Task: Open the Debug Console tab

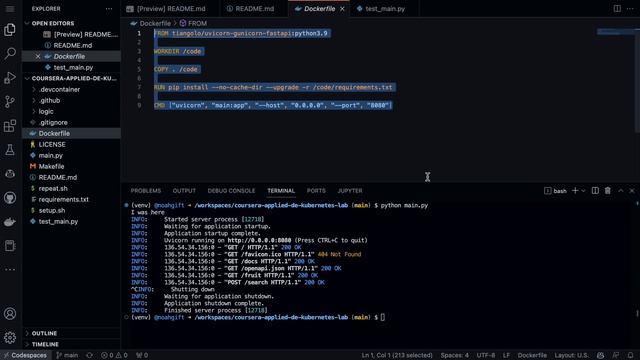Action: click(231, 191)
